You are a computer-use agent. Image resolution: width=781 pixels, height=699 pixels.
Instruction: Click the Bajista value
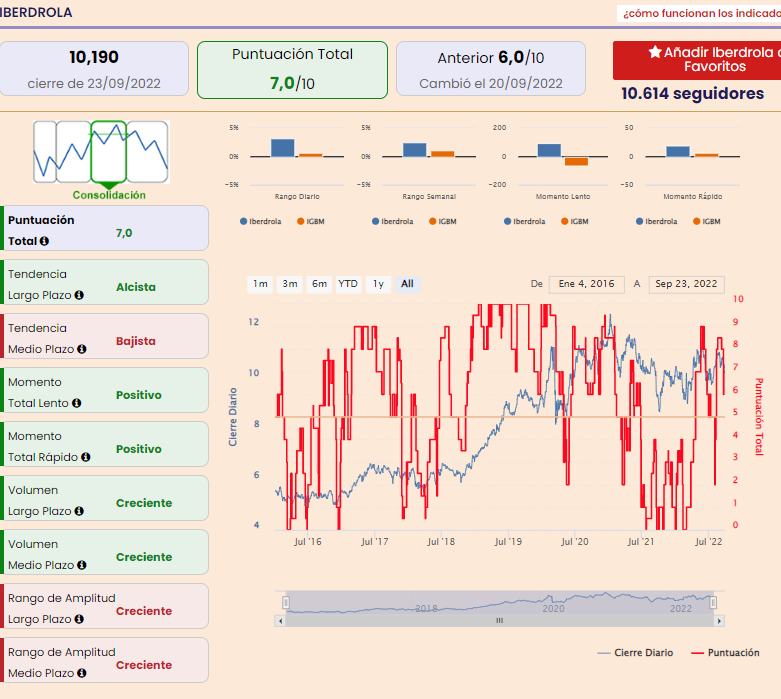coord(136,341)
